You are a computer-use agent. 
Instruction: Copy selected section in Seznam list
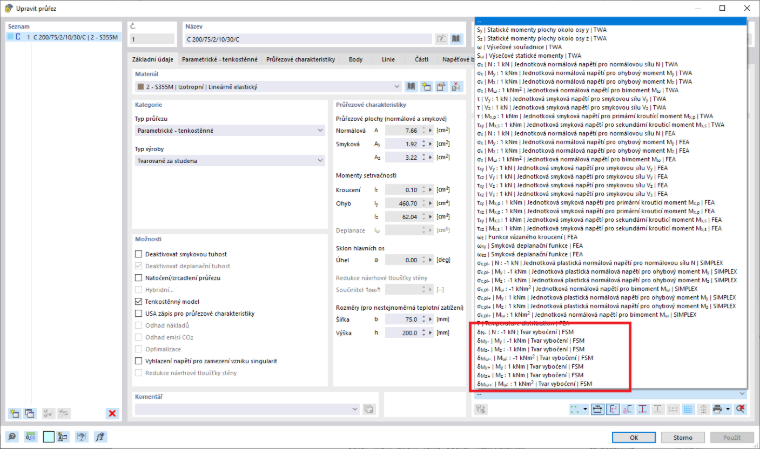click(x=30, y=414)
